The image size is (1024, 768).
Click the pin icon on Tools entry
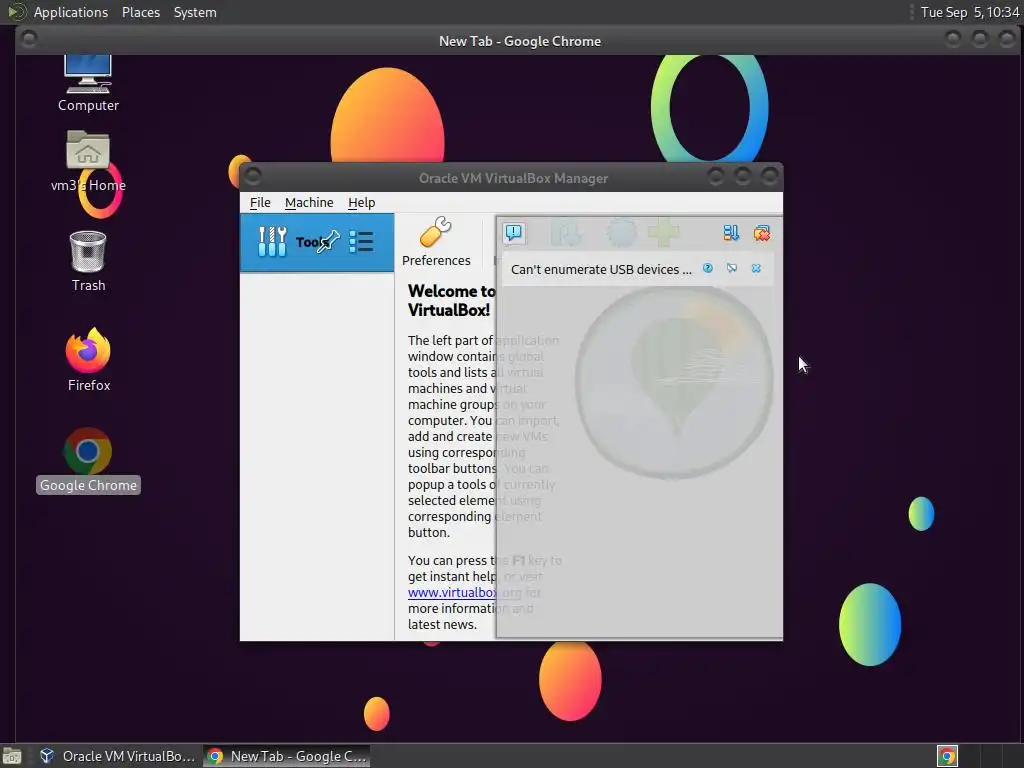pyautogui.click(x=328, y=241)
